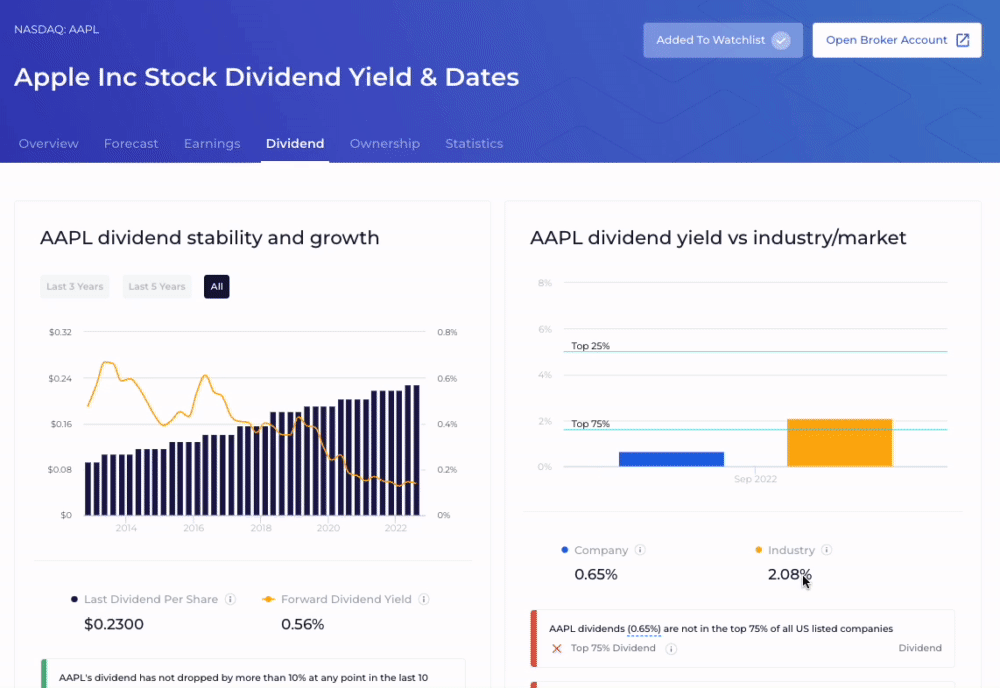Click the info icon next to Last Dividend Per Share
The image size is (1000, 688).
[231, 599]
